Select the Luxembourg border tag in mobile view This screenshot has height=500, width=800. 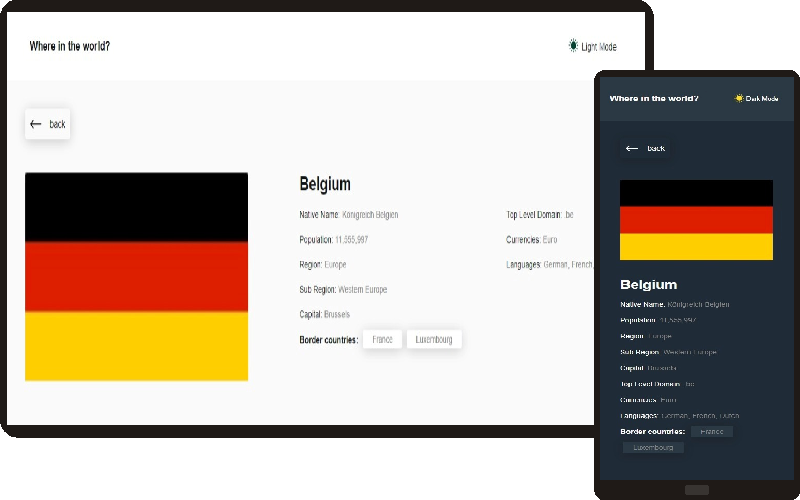653,448
